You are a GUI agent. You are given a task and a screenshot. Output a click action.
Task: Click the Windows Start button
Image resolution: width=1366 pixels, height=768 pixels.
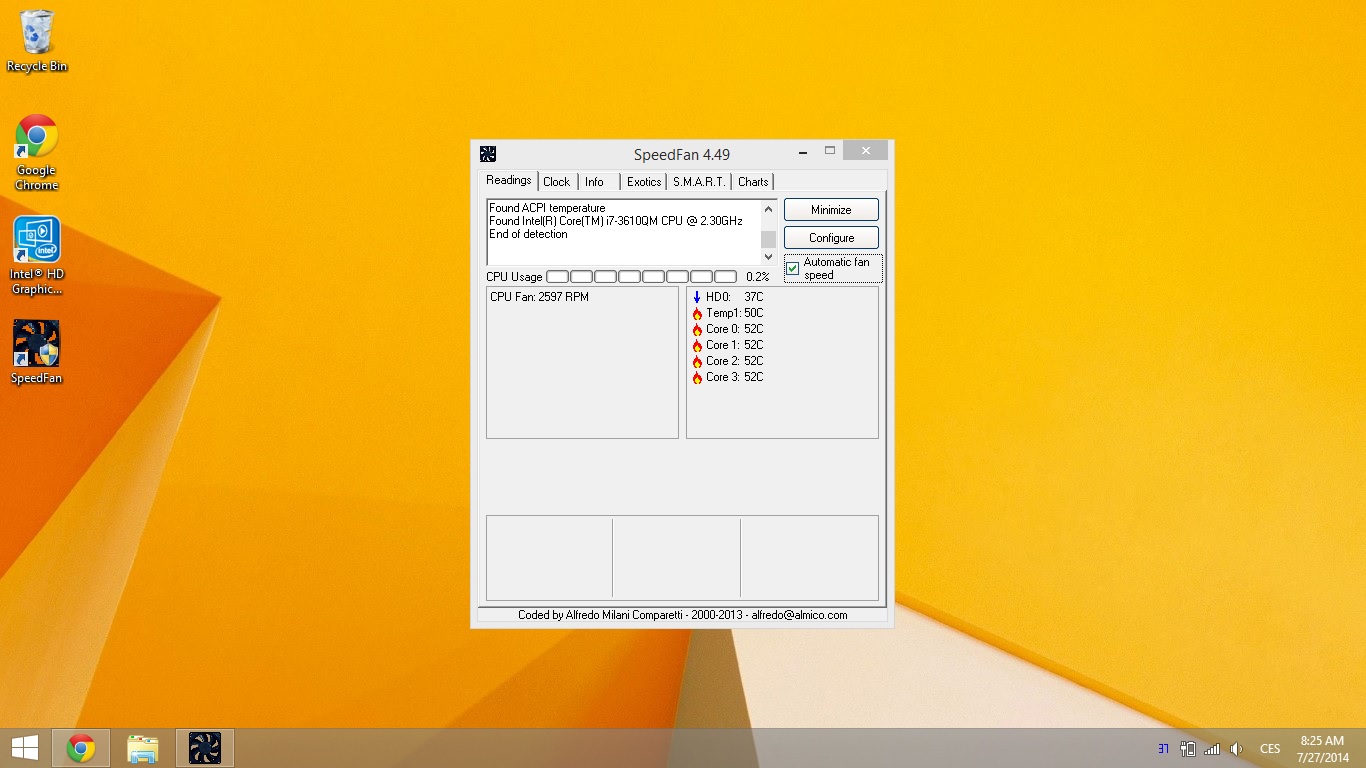pos(25,748)
